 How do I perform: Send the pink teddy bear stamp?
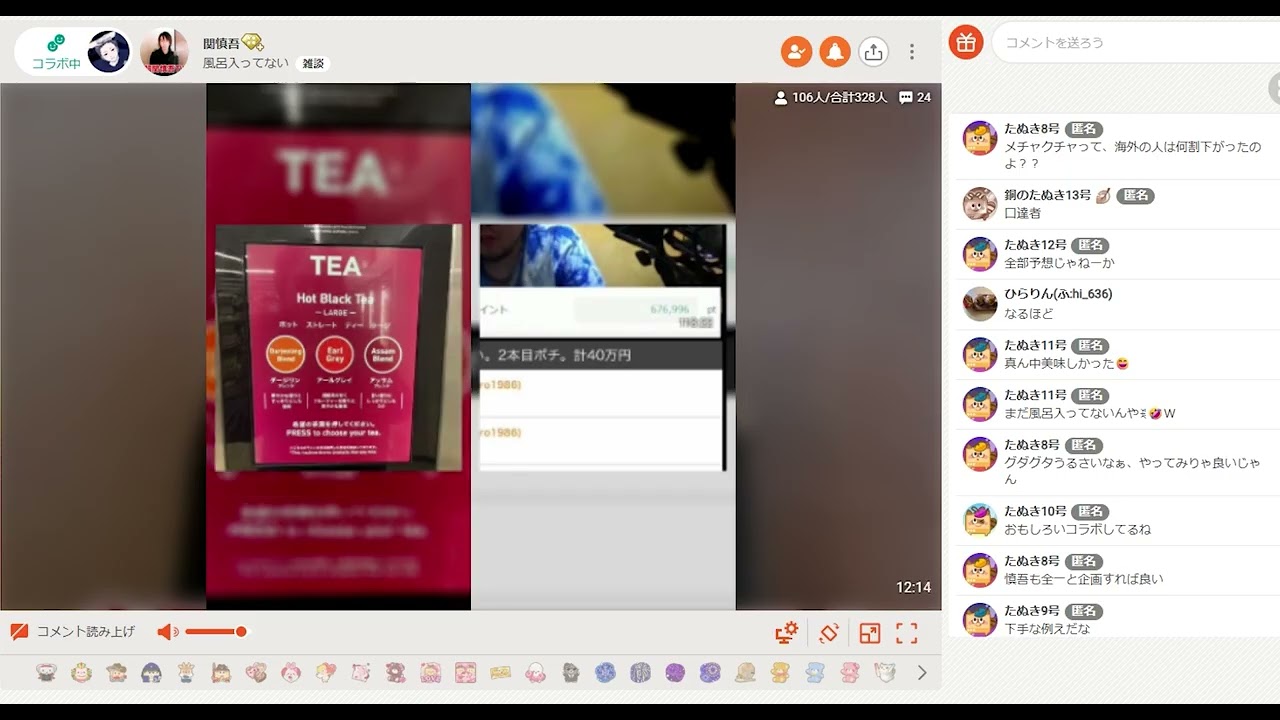(x=850, y=673)
